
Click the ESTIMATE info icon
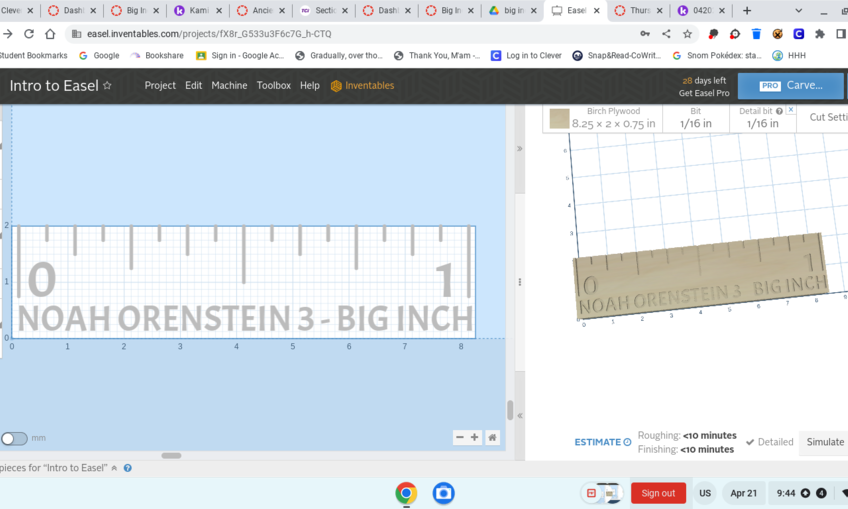(627, 442)
